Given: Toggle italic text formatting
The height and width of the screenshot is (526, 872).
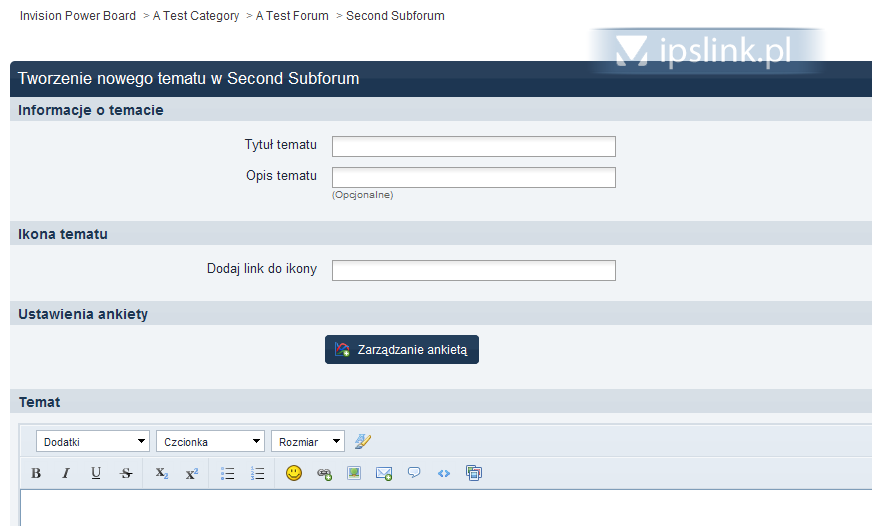Looking at the screenshot, I should (x=66, y=474).
